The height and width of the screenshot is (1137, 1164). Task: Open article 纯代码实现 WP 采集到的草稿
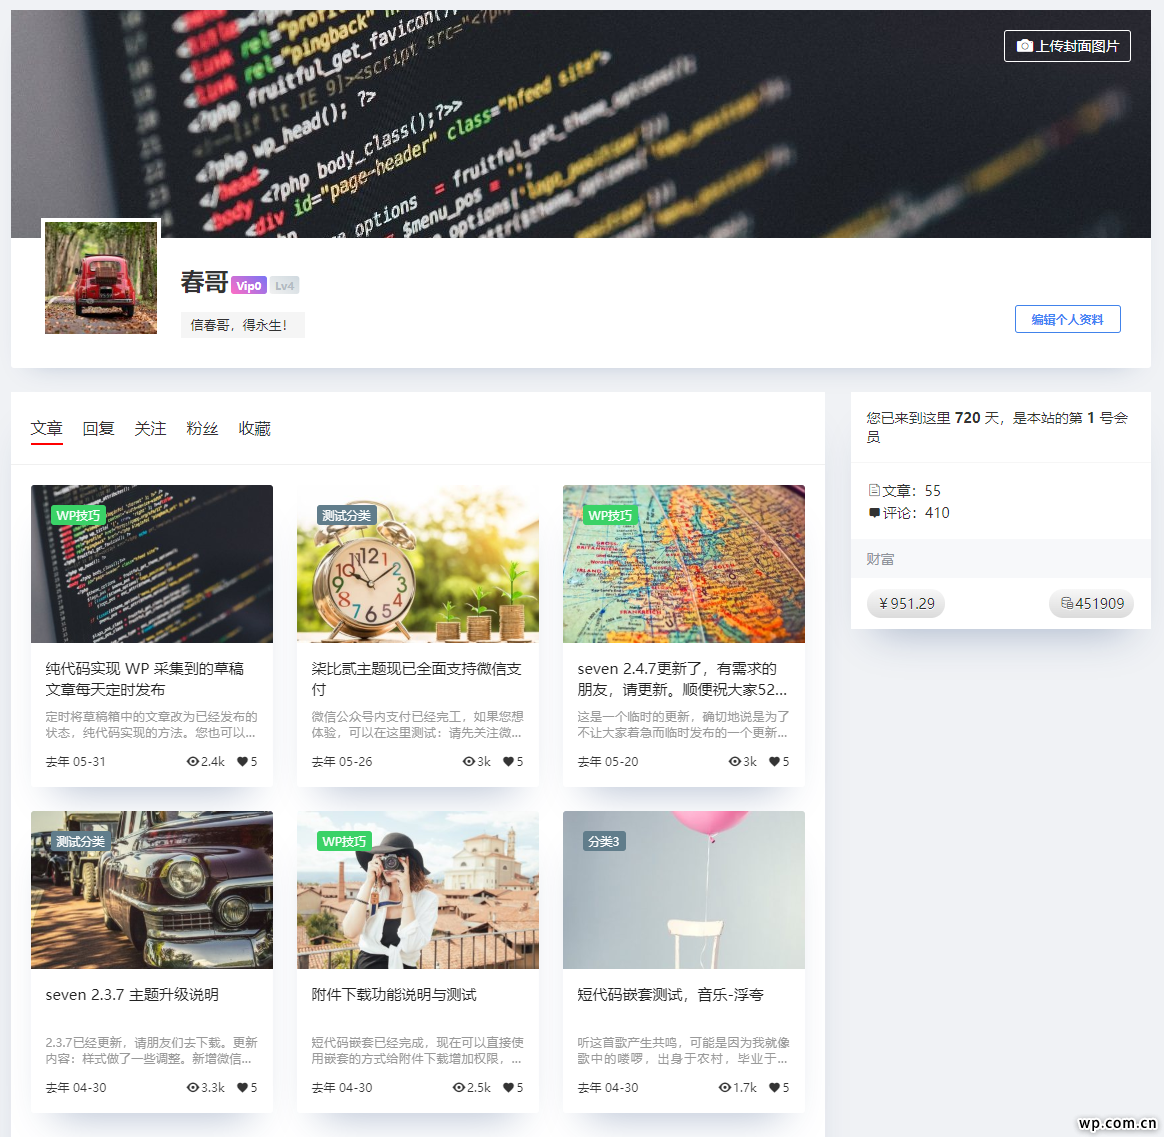(x=145, y=679)
